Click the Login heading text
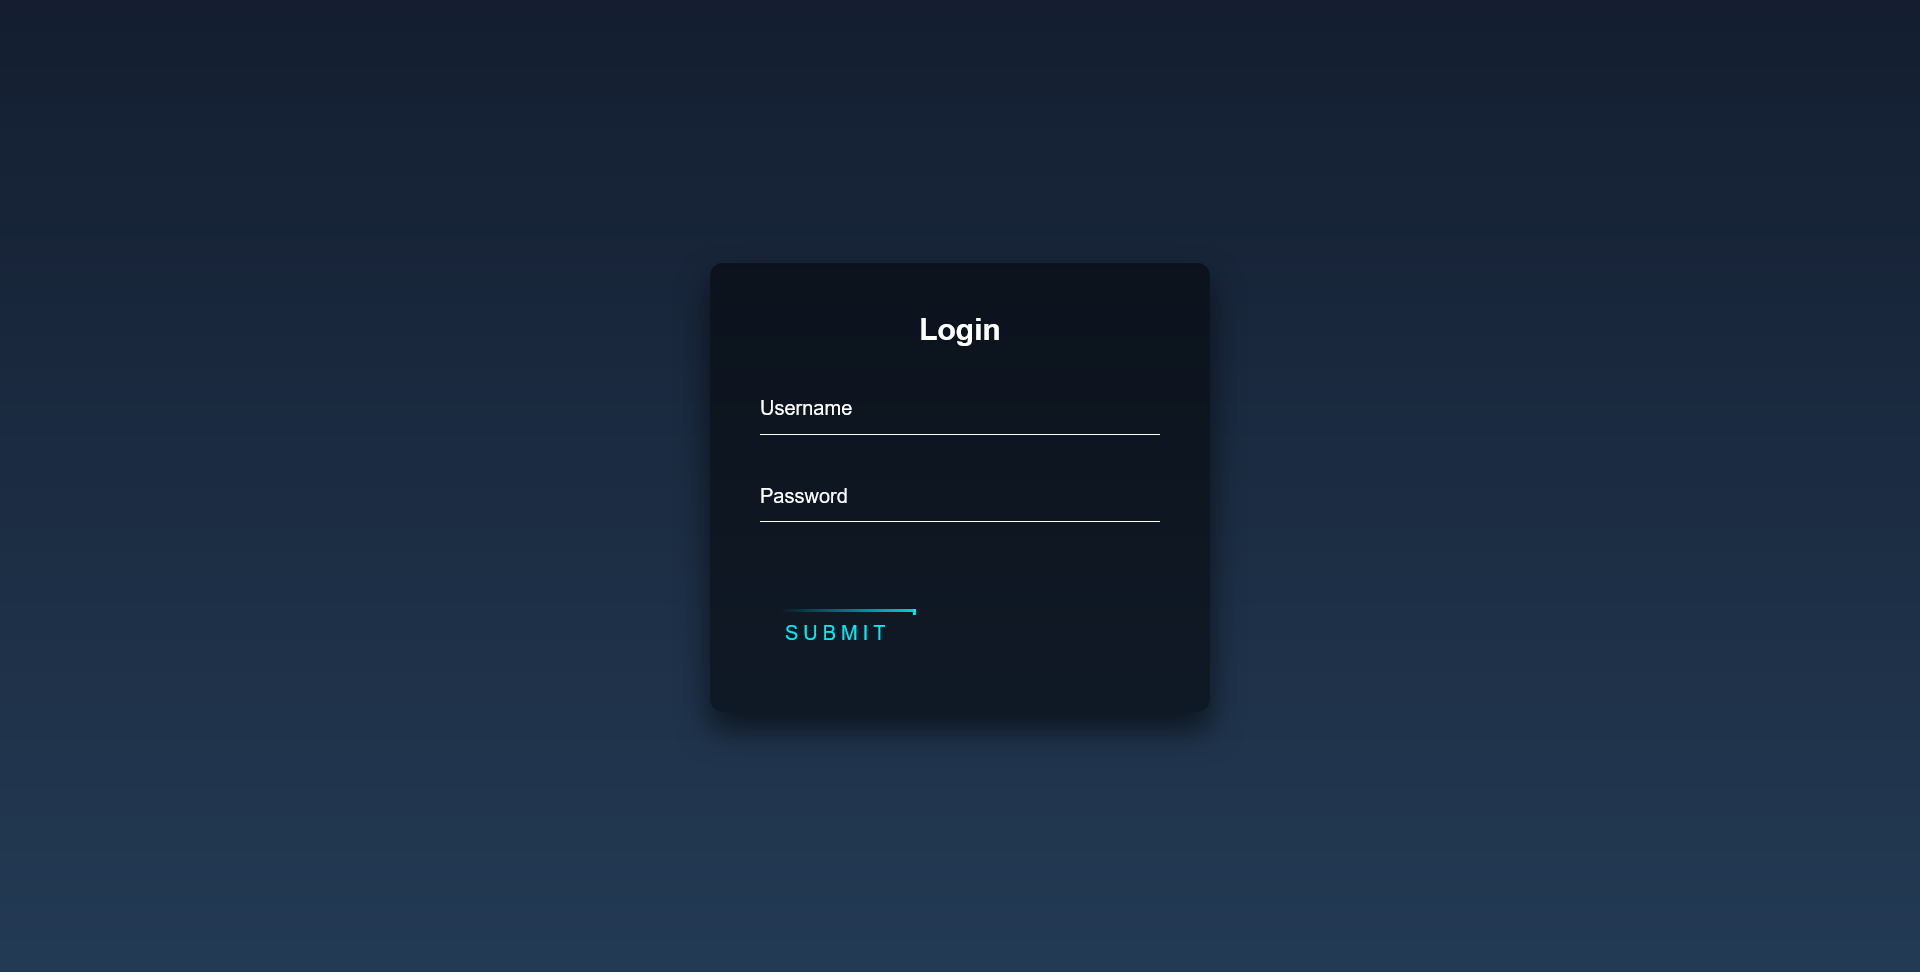This screenshot has width=1920, height=972. pyautogui.click(x=960, y=329)
